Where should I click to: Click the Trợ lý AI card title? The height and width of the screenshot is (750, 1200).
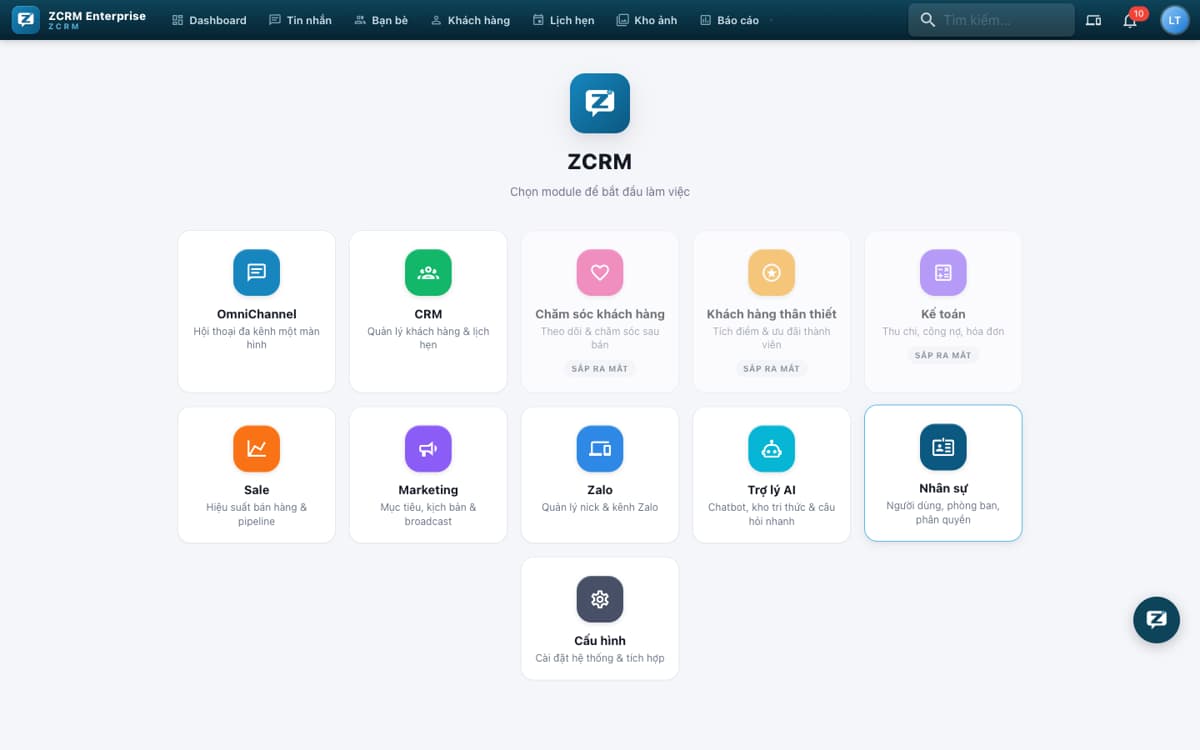(771, 490)
